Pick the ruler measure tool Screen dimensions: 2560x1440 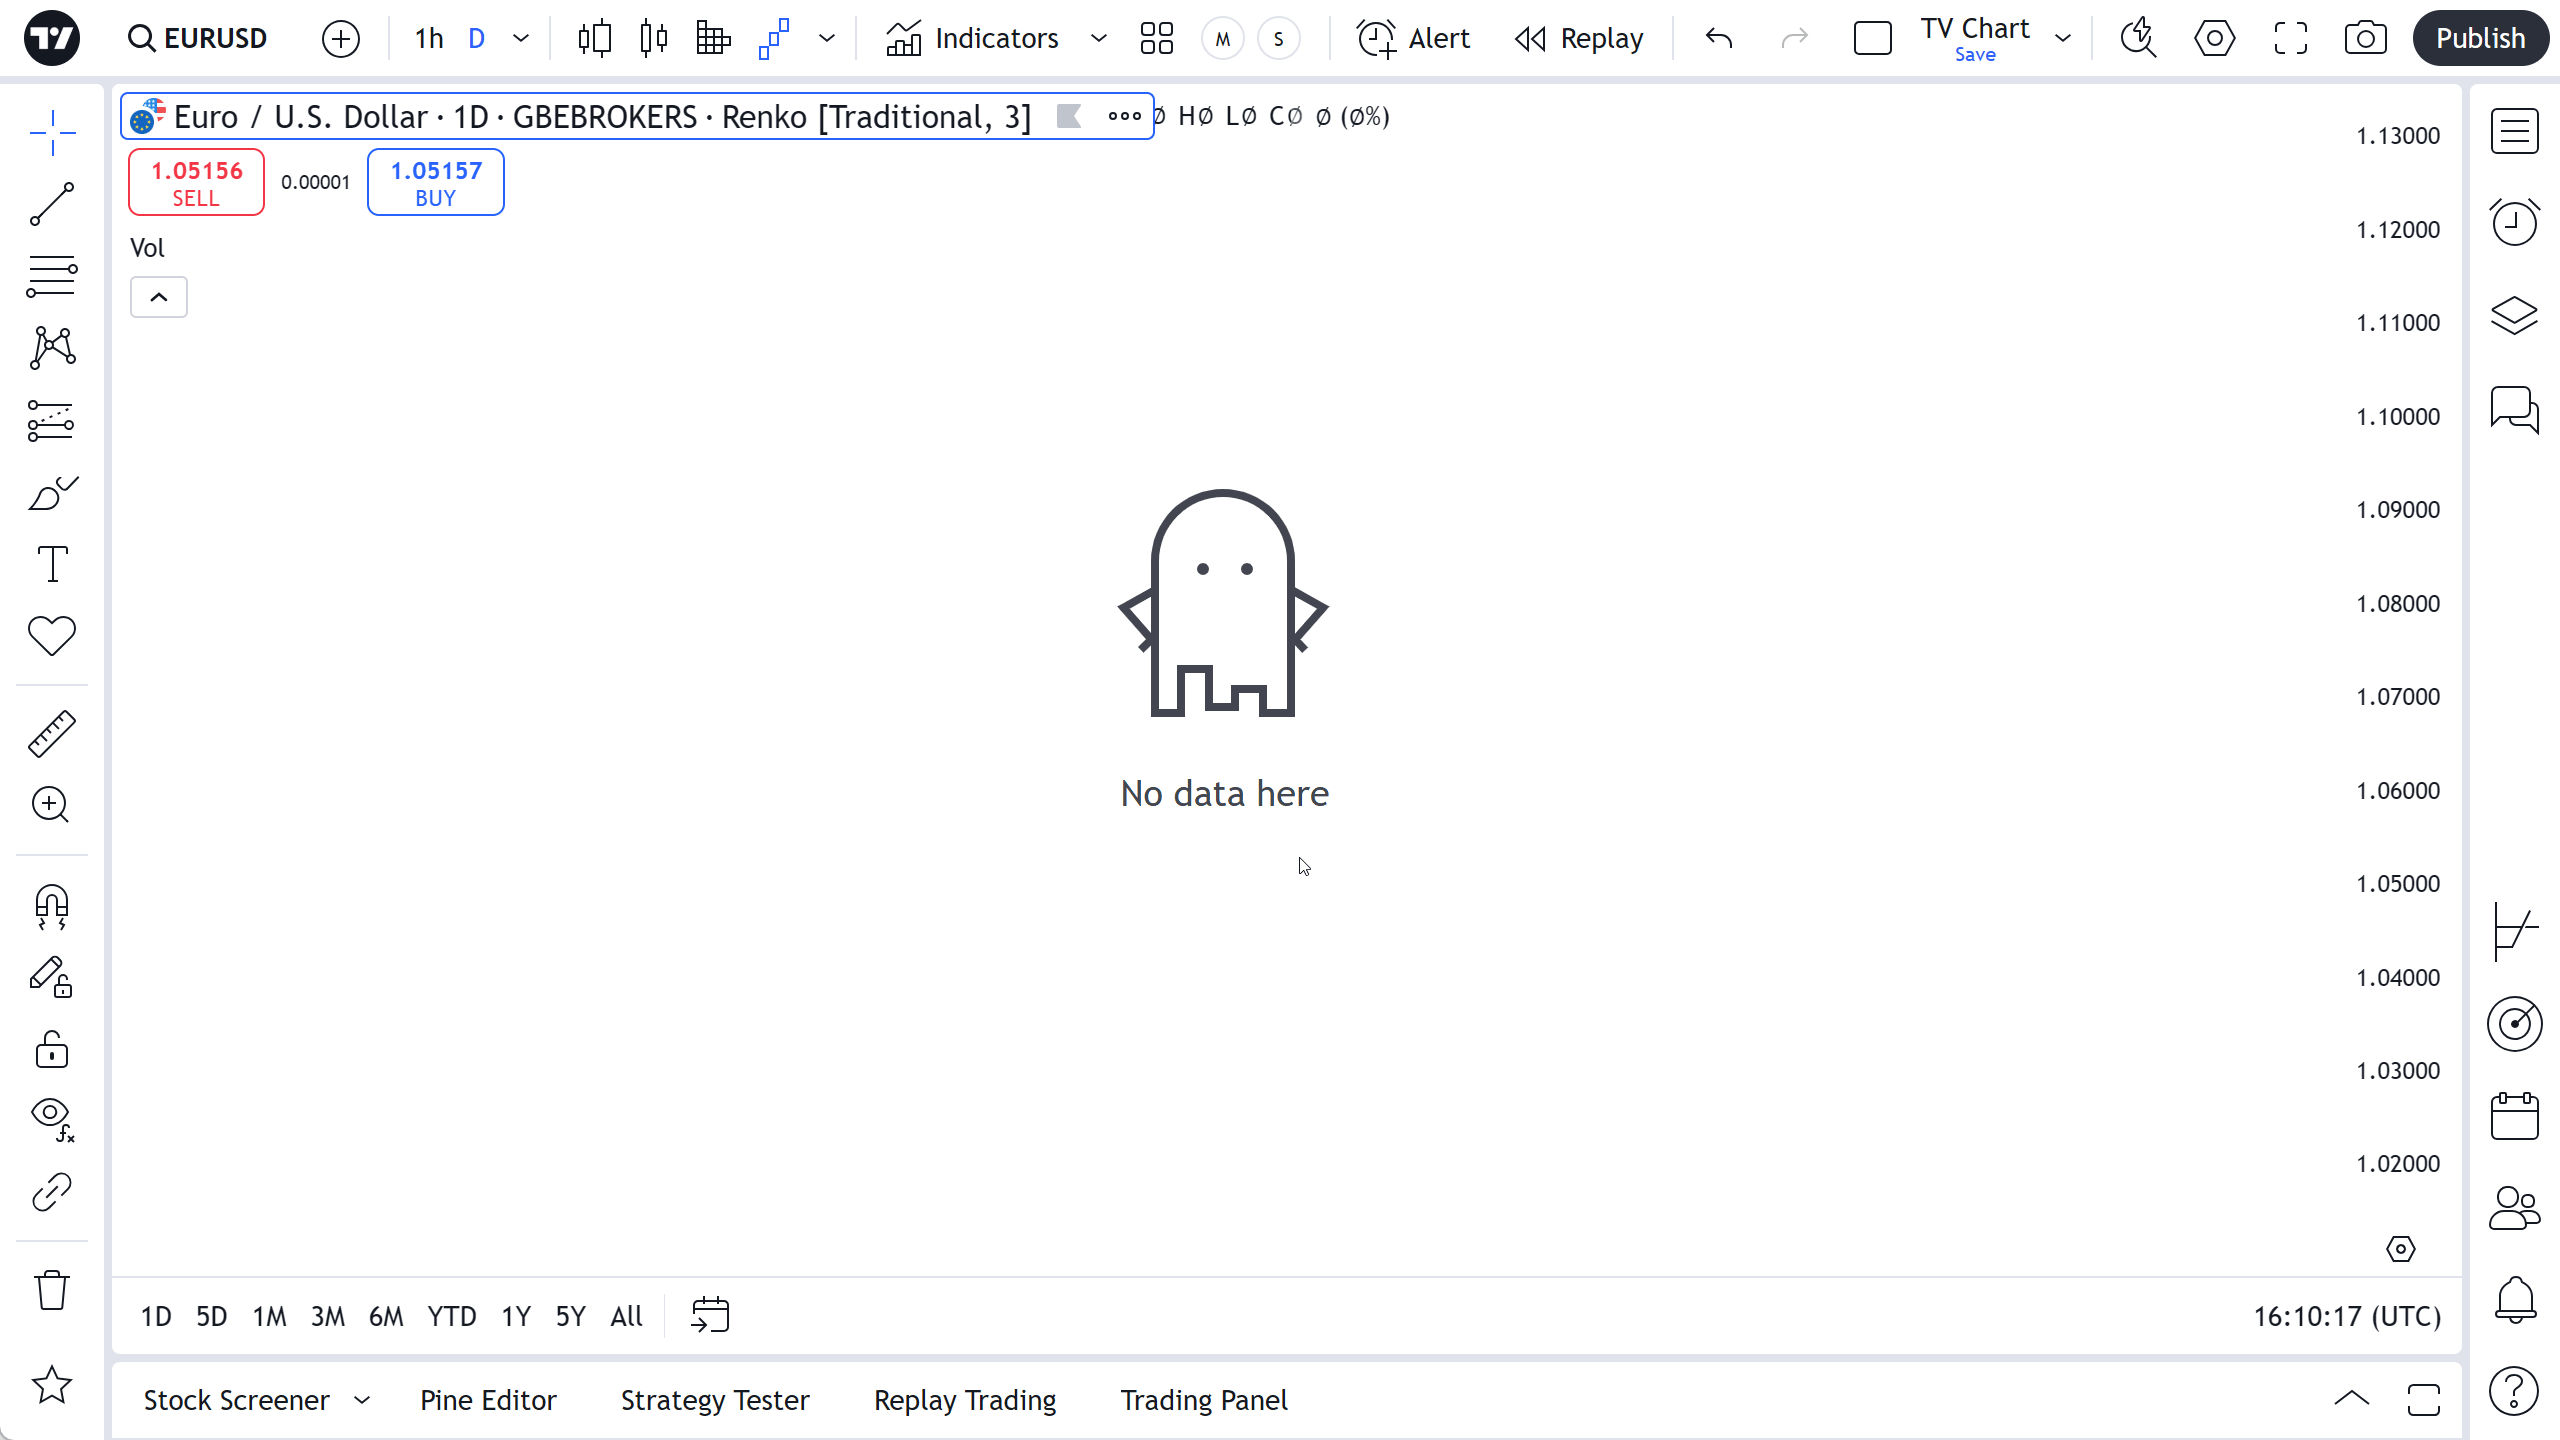(52, 734)
